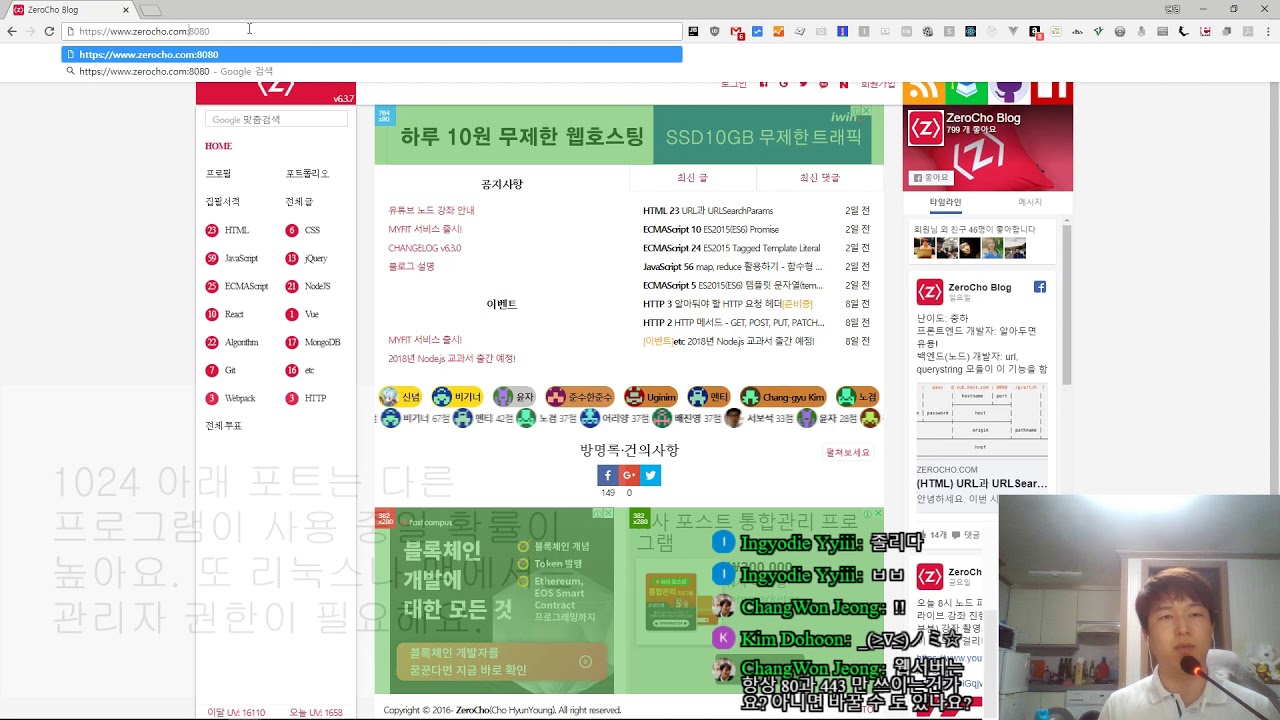Click the Facebook widget scrollbar
1280x720 pixels.
click(x=1067, y=305)
